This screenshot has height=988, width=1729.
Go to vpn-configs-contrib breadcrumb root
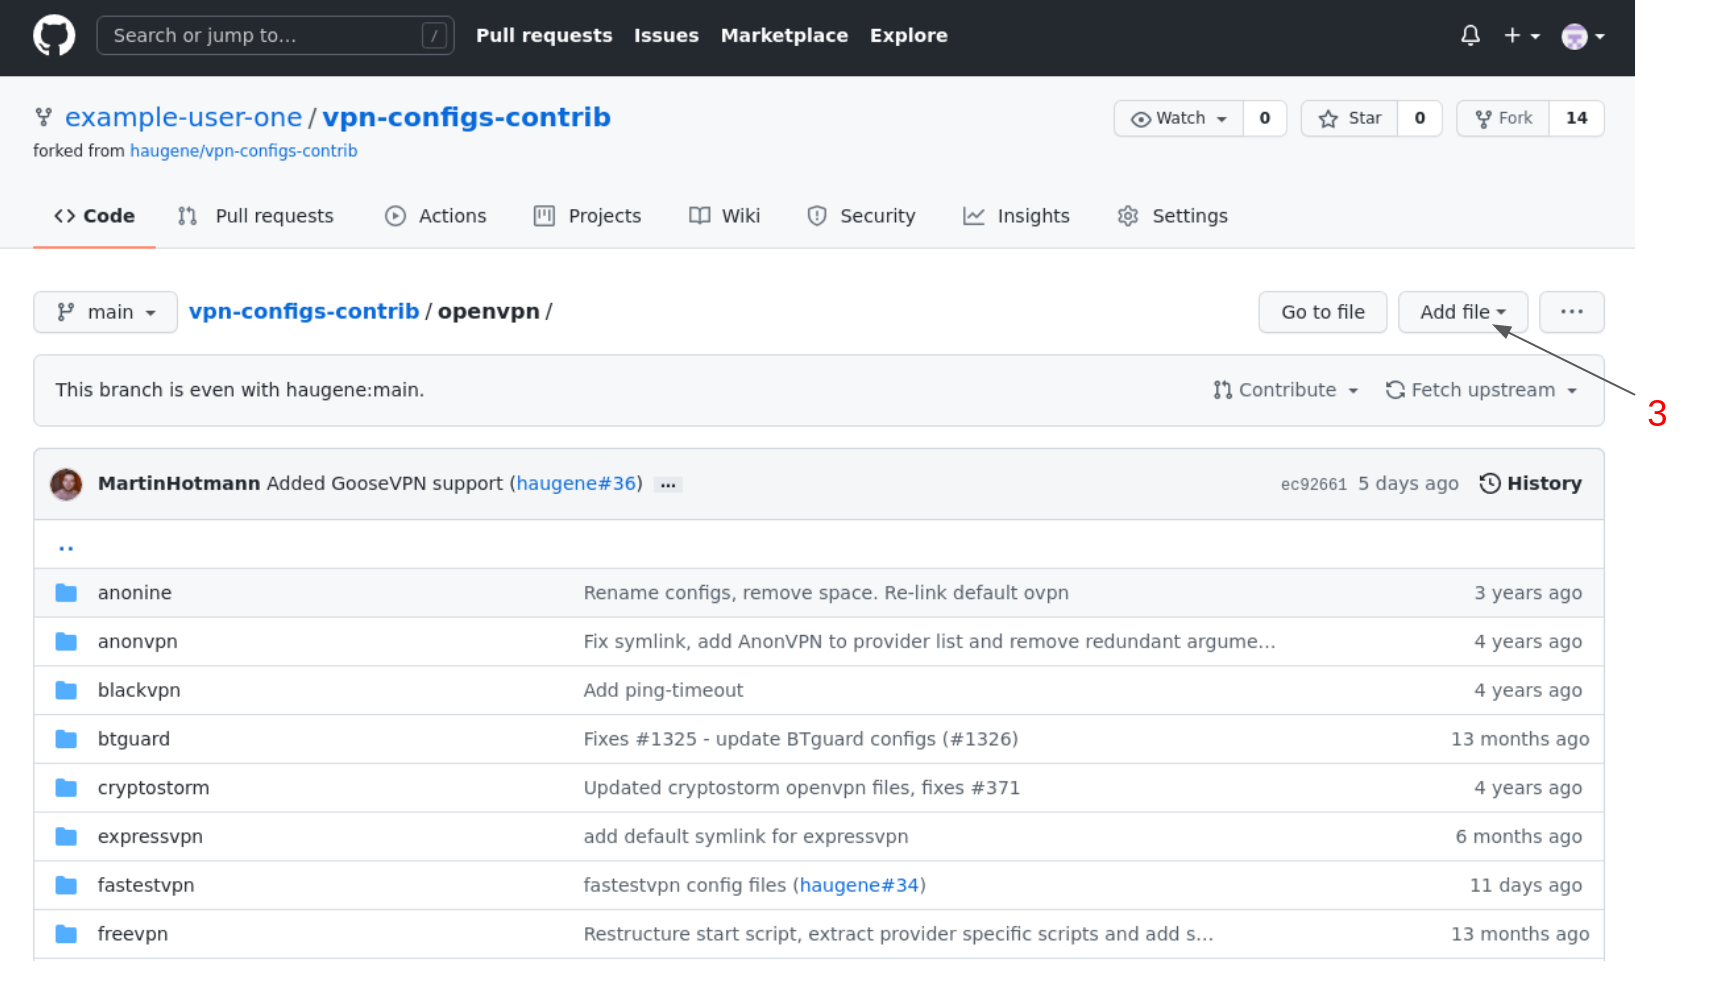click(304, 311)
